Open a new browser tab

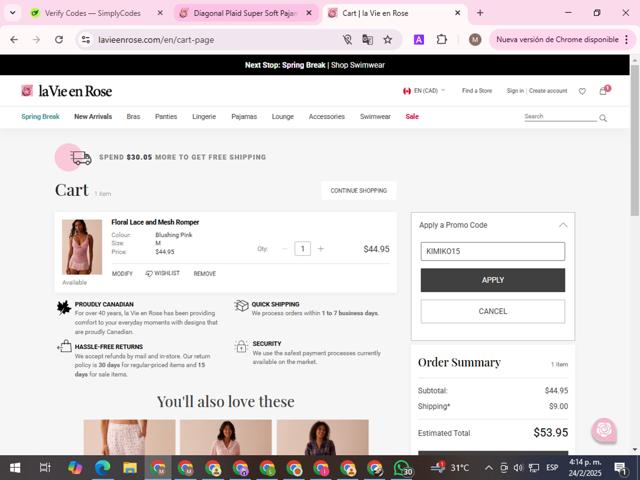pyautogui.click(x=480, y=13)
